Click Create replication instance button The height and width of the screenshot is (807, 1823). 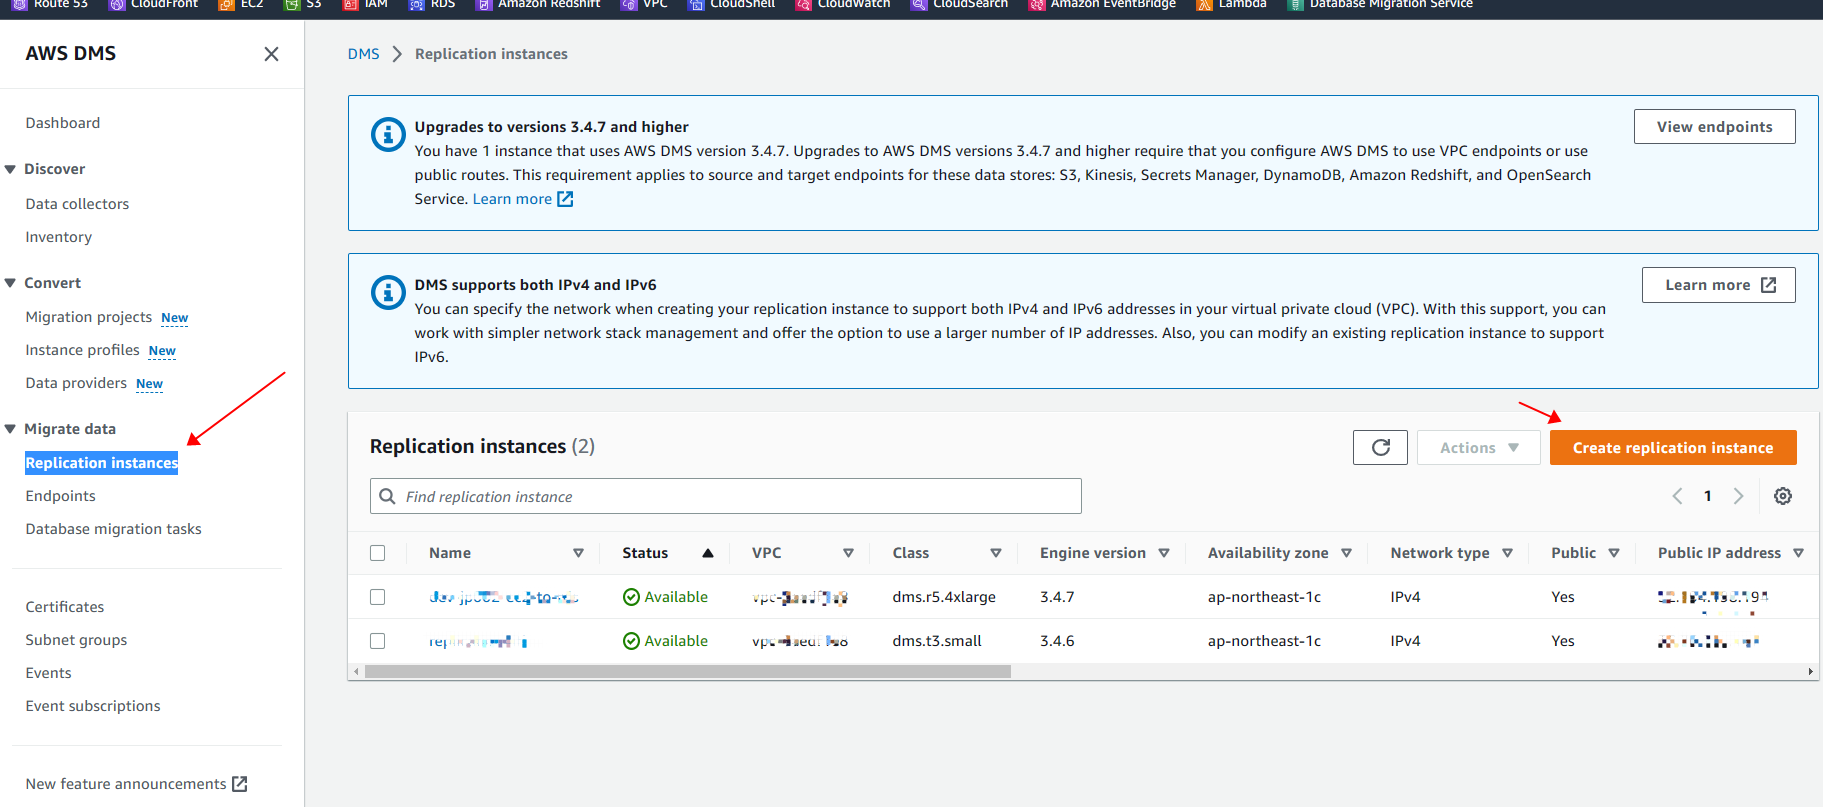pos(1673,448)
